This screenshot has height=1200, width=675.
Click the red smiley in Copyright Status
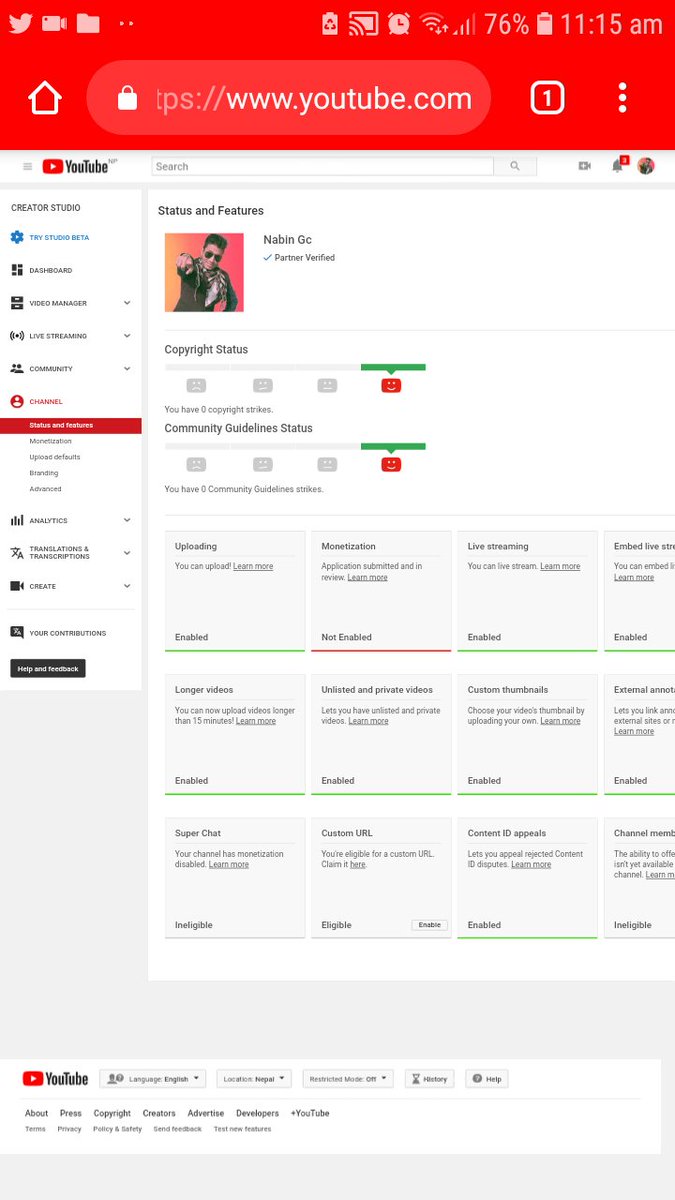(x=391, y=385)
